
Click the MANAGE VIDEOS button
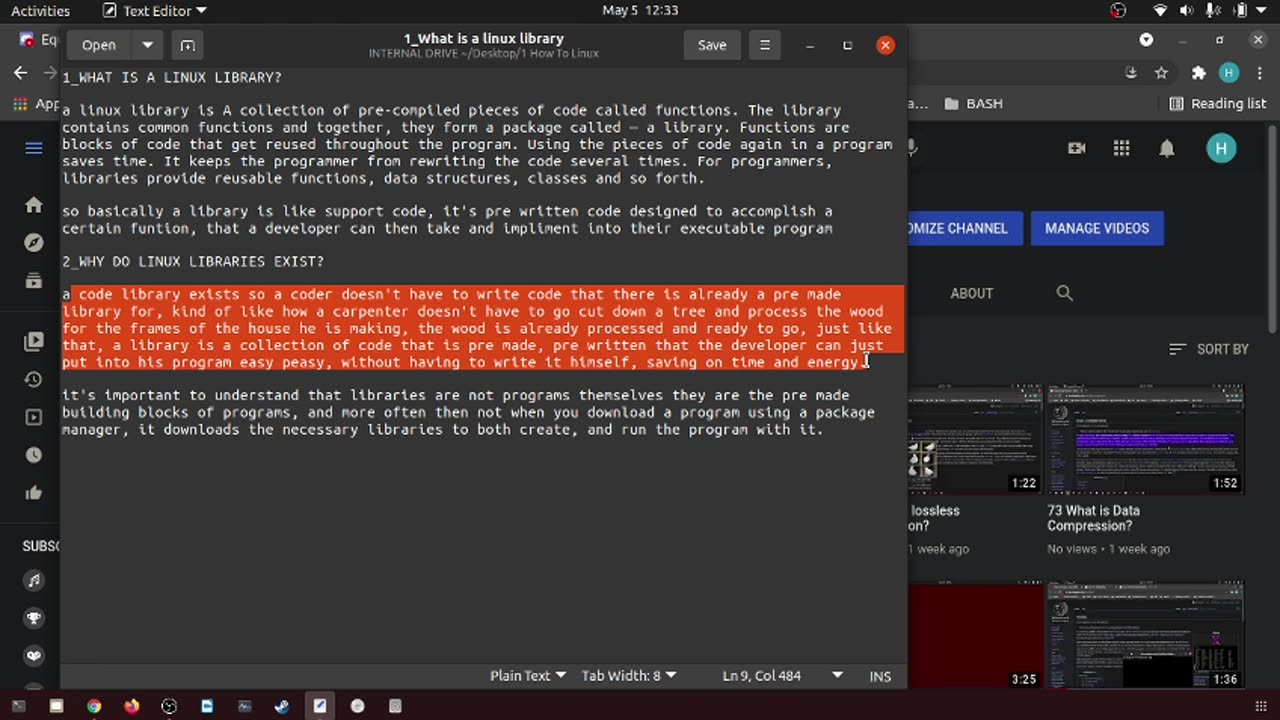1097,228
